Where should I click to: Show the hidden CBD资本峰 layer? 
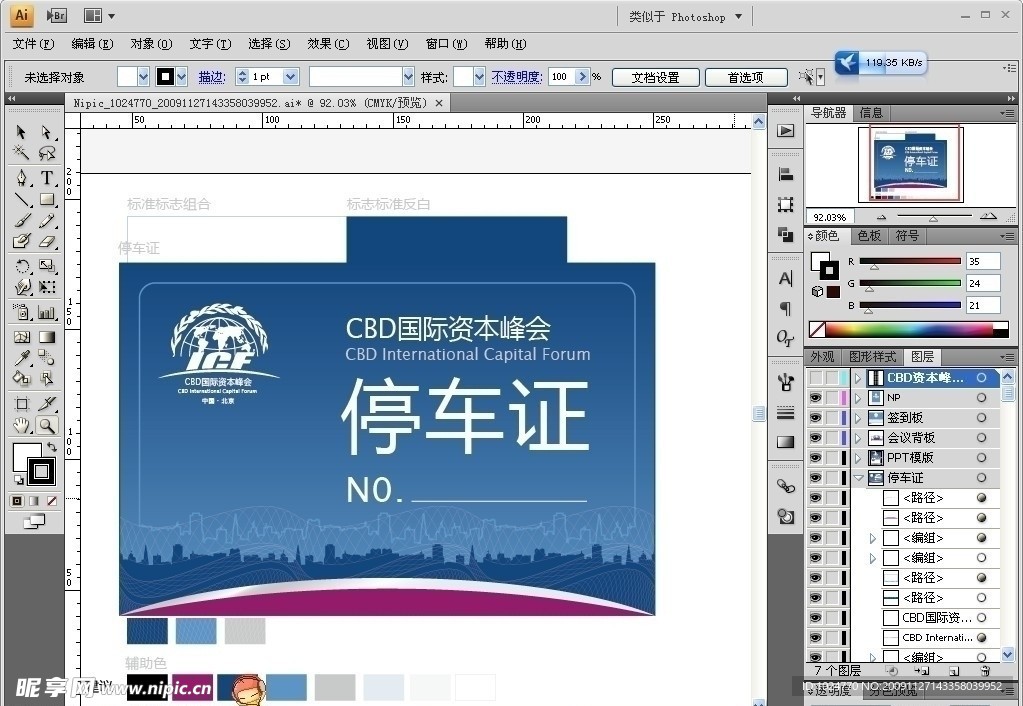pos(815,378)
